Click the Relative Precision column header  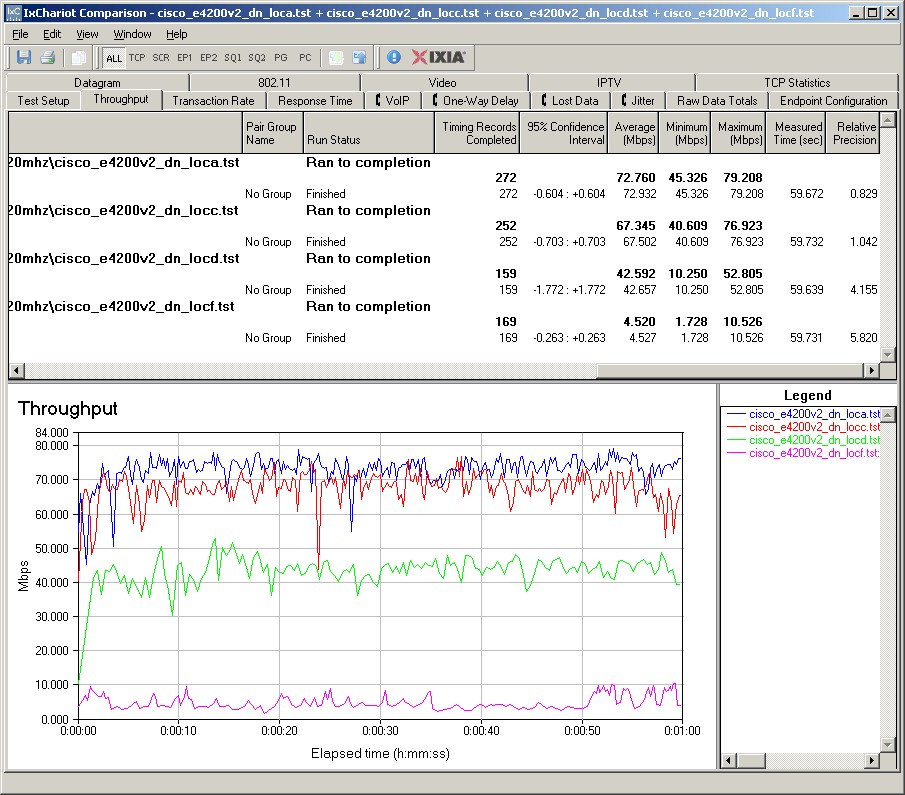[854, 133]
